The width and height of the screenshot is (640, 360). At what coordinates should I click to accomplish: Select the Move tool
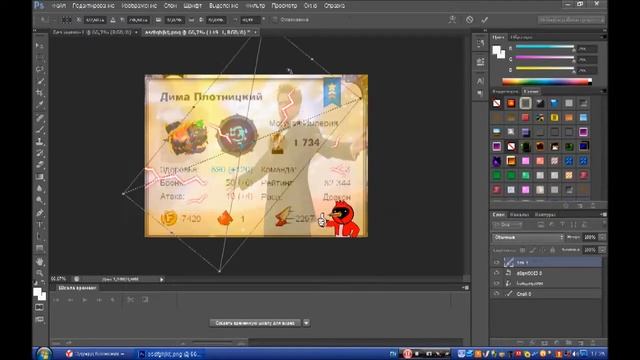click(40, 45)
